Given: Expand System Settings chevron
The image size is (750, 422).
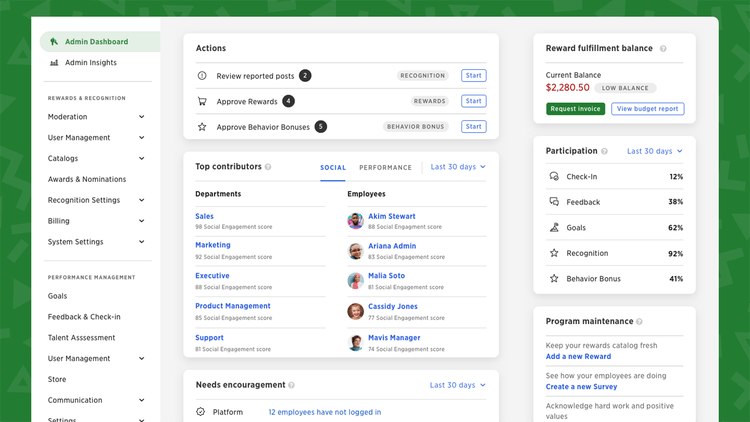Looking at the screenshot, I should coord(142,242).
